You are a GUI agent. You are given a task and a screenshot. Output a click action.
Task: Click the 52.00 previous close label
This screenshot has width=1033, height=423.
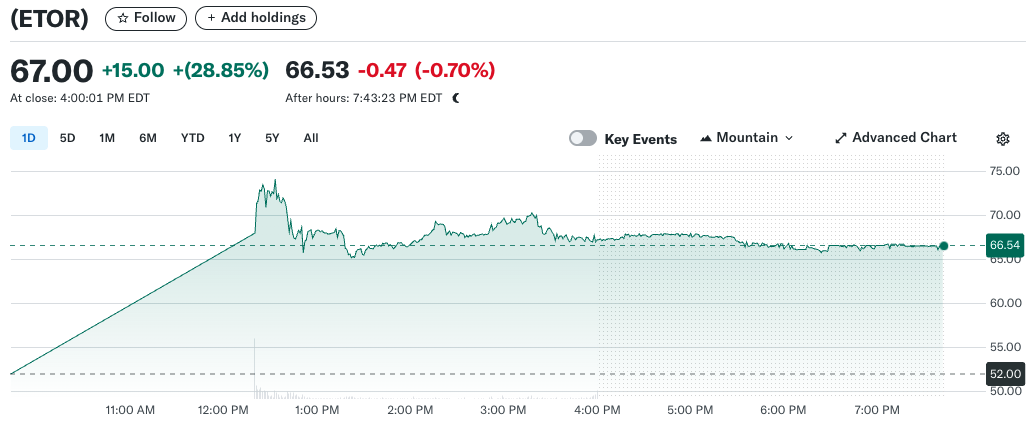1003,374
